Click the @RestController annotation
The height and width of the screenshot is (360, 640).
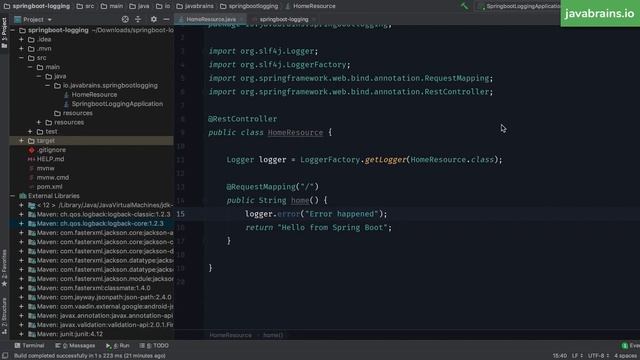coord(242,119)
